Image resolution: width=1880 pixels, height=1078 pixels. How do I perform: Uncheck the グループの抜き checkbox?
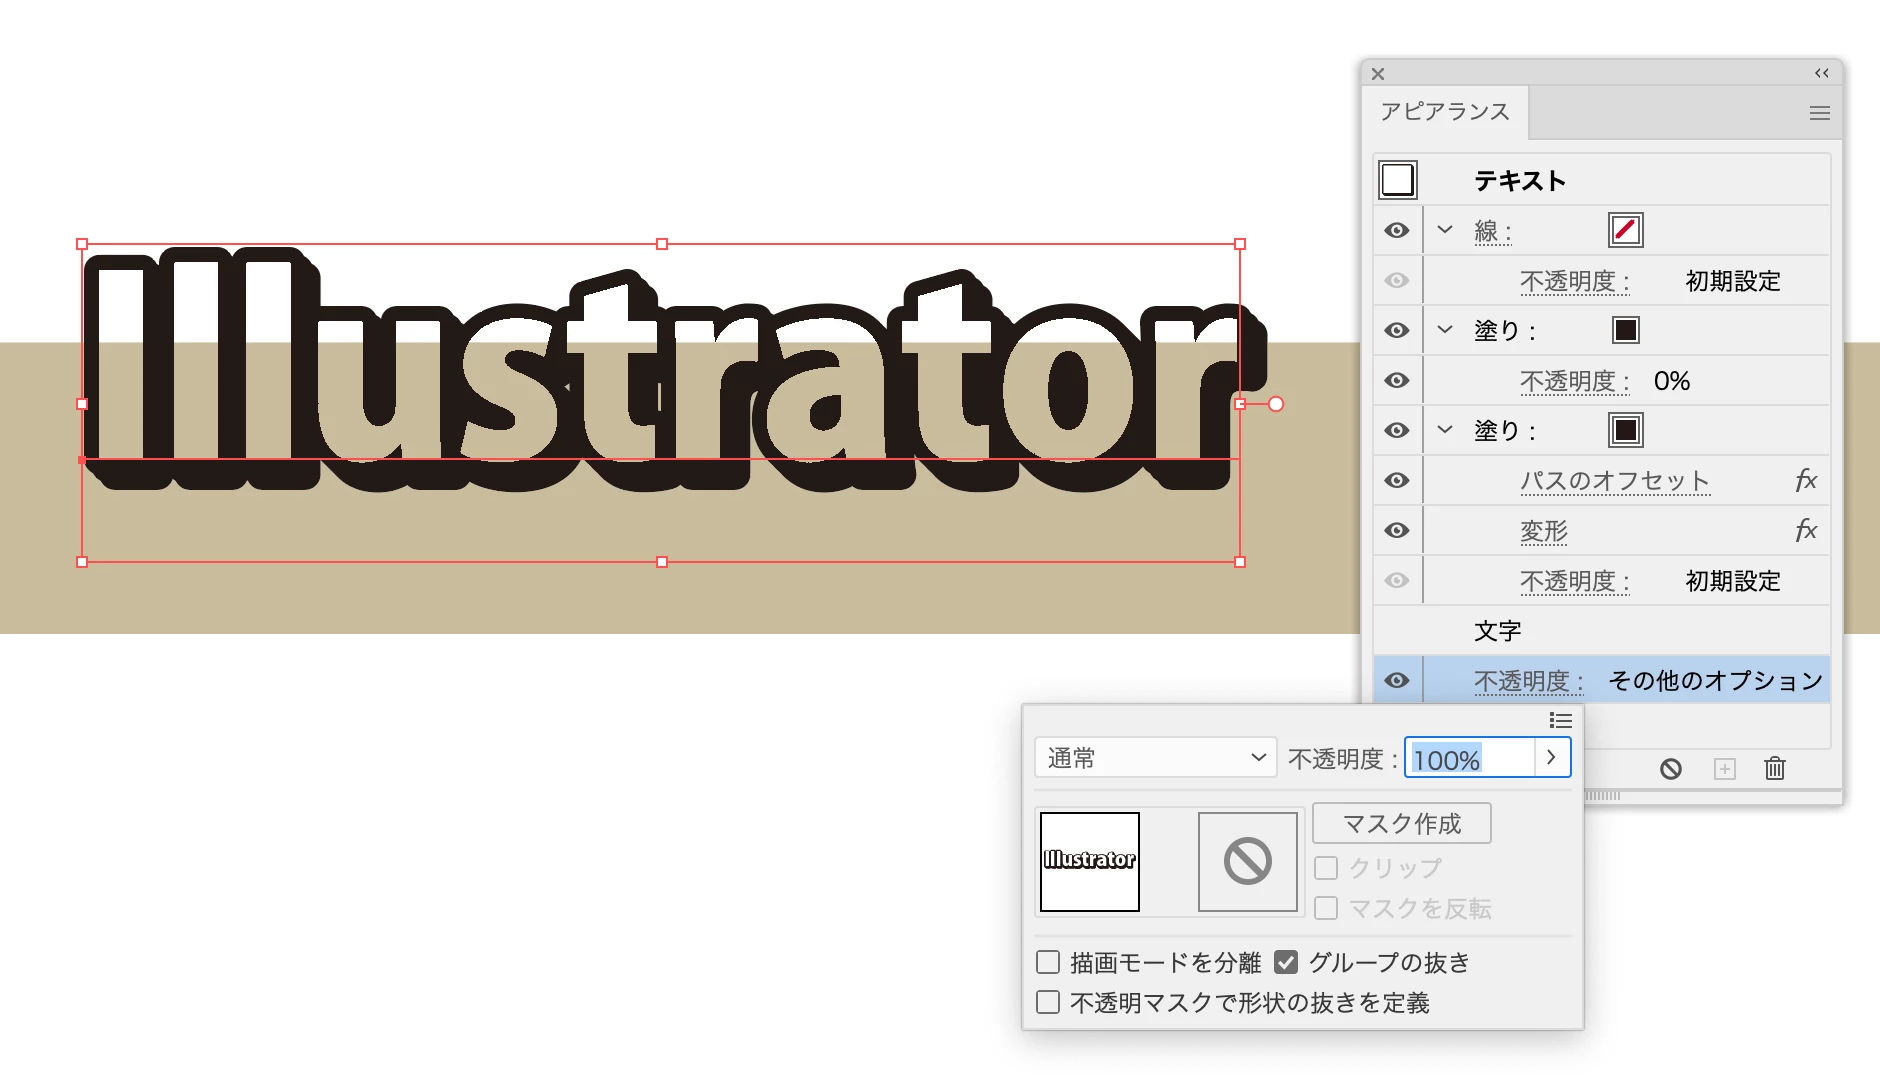[x=1286, y=962]
